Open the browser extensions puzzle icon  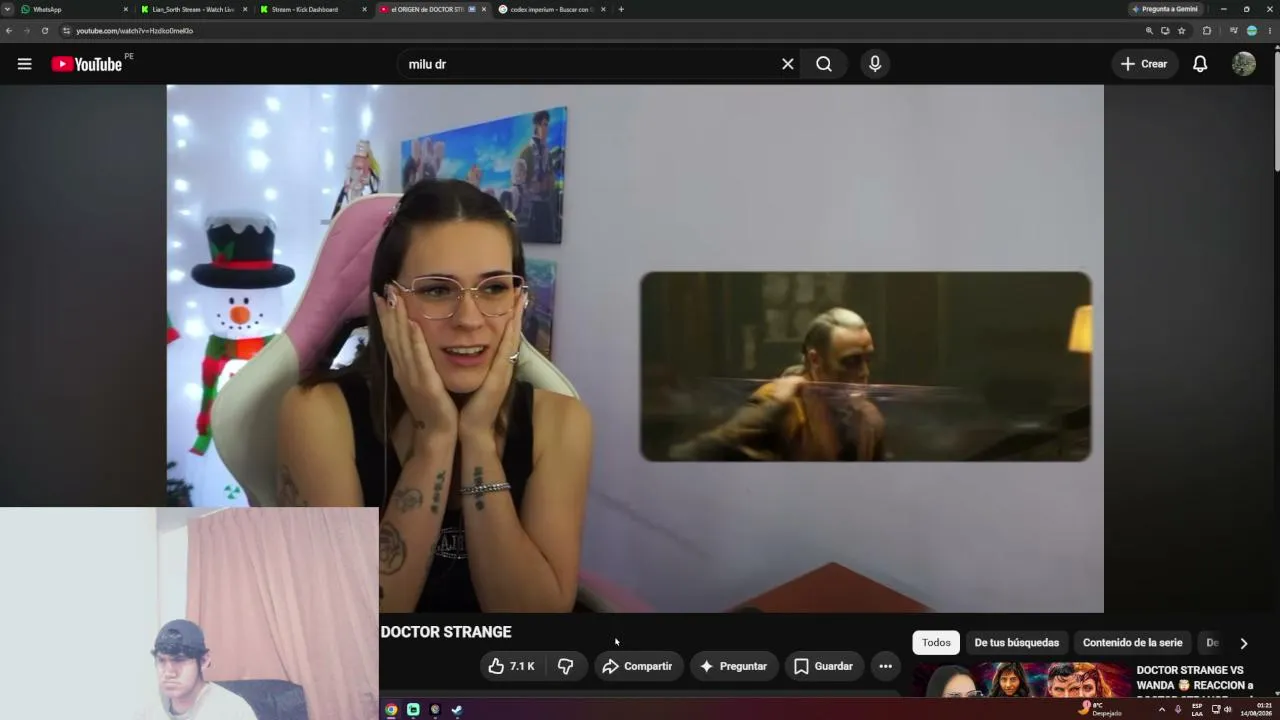click(1207, 31)
